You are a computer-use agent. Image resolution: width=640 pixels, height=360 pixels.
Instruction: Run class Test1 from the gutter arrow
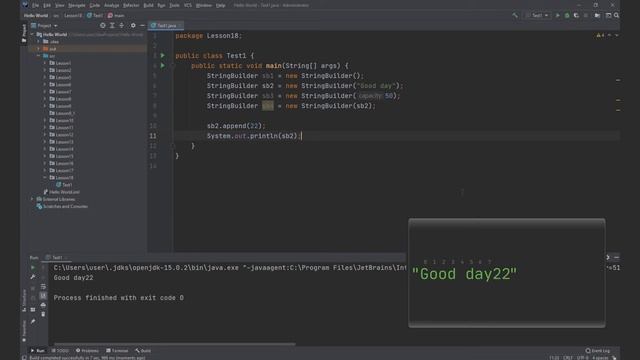click(162, 55)
